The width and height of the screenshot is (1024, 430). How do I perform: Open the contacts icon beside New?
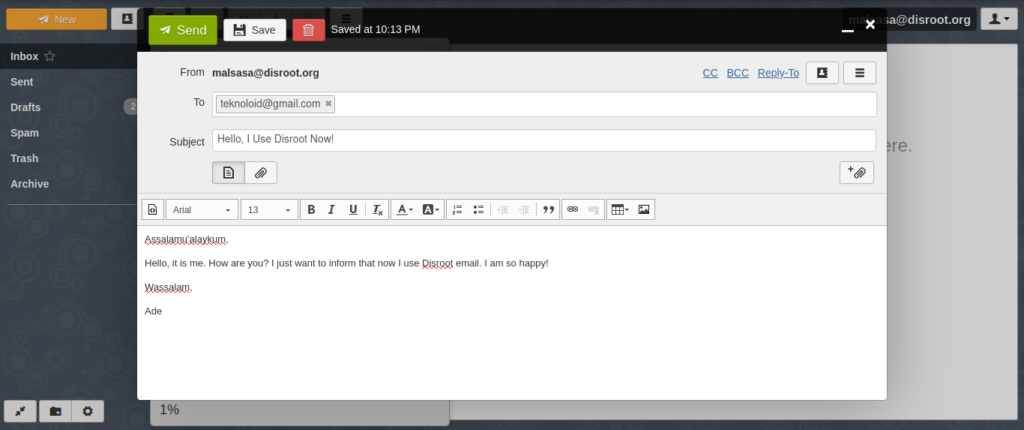(x=125, y=19)
